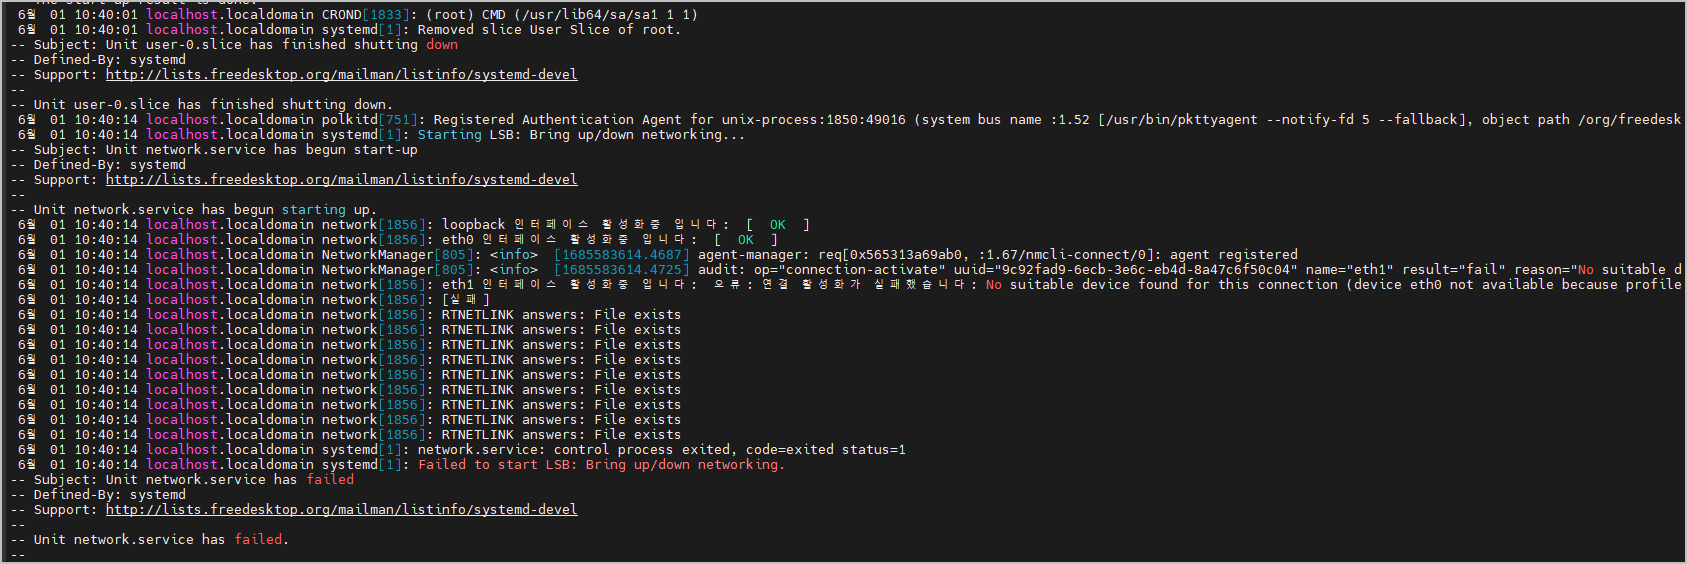The width and height of the screenshot is (1687, 564).
Task: Click 'agent-manager:' in the NetworkManager line
Action: 753,255
